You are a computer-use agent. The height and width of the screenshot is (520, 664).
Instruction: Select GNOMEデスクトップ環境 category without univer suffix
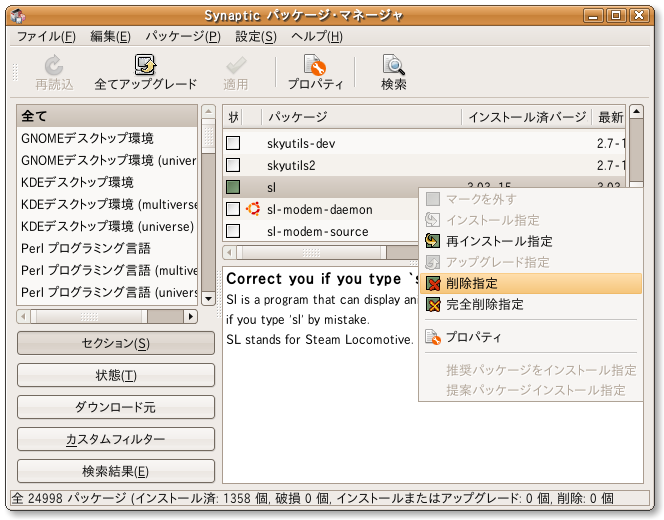107,138
